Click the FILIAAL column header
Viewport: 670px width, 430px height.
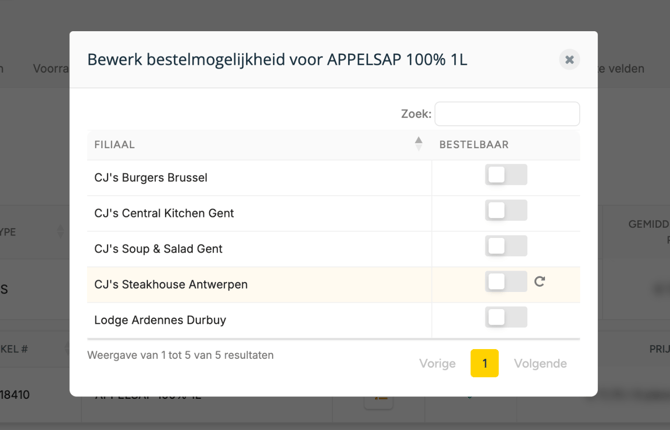click(259, 144)
